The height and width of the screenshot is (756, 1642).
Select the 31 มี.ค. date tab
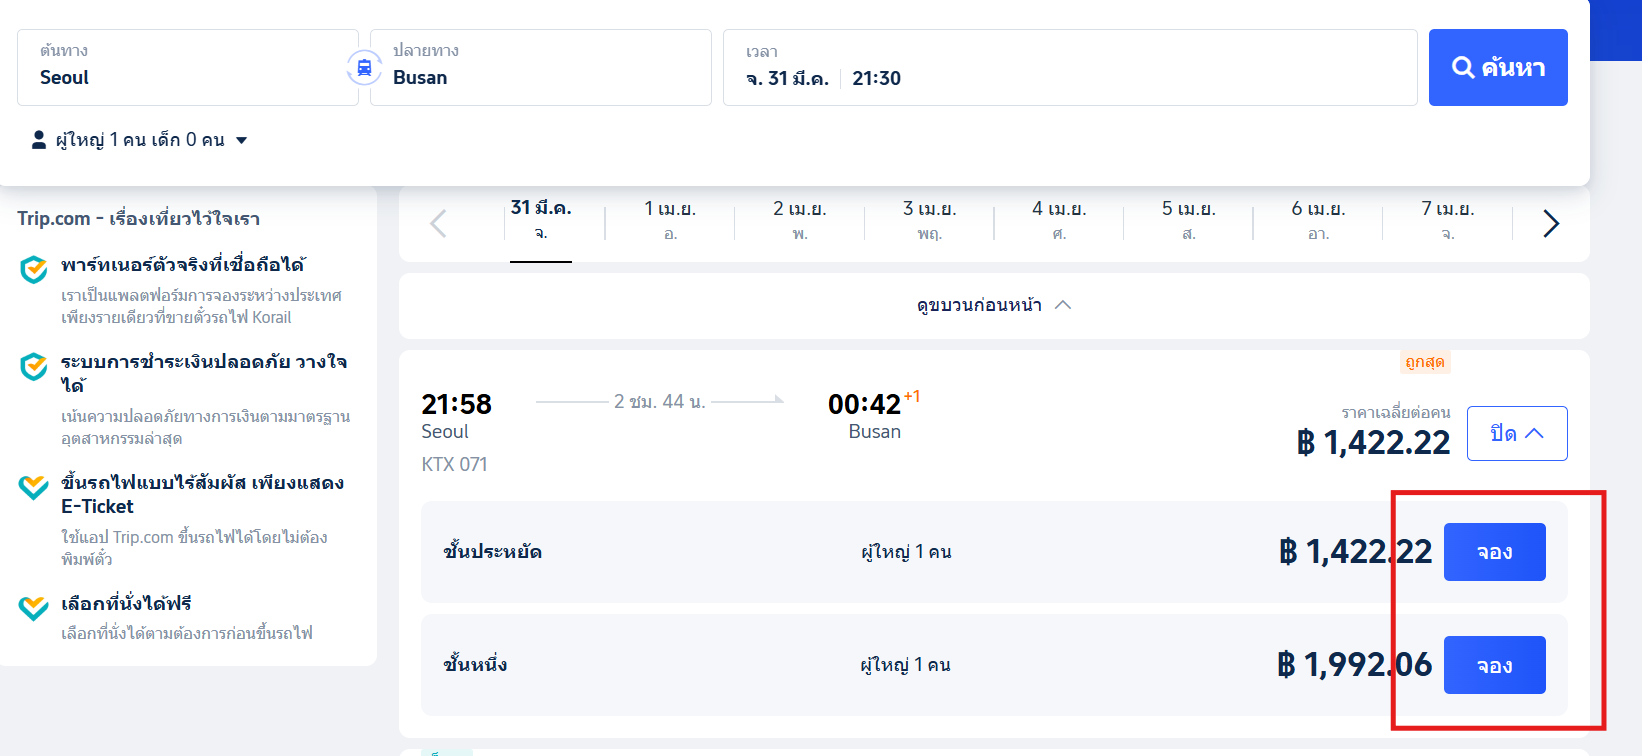540,219
